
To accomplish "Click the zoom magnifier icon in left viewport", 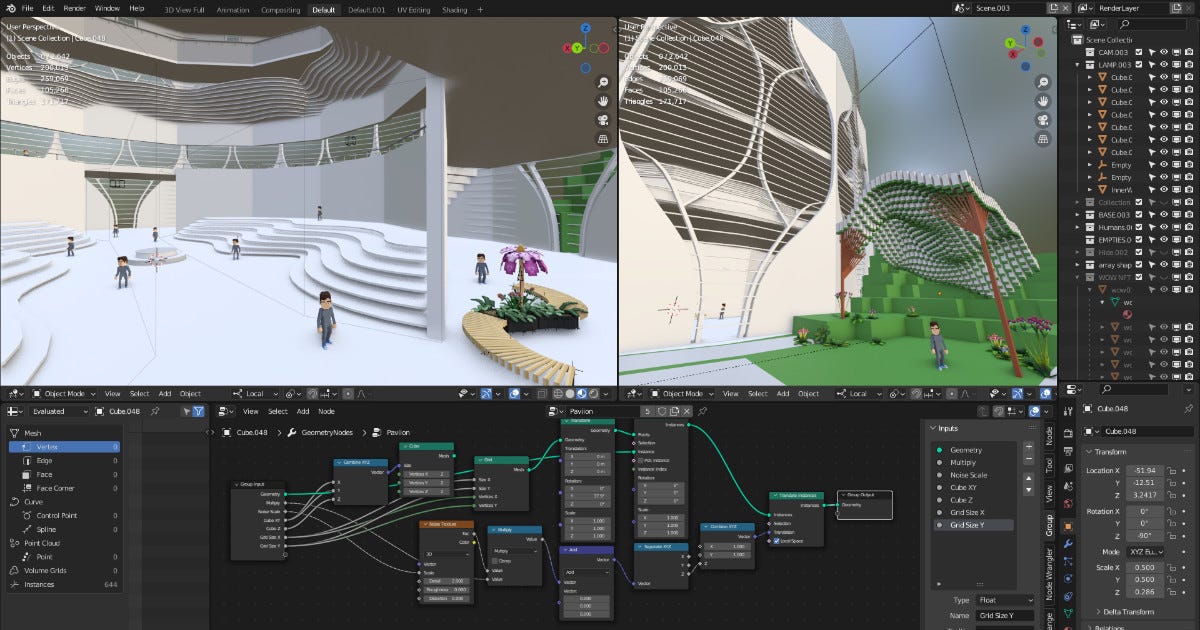I will pyautogui.click(x=603, y=82).
